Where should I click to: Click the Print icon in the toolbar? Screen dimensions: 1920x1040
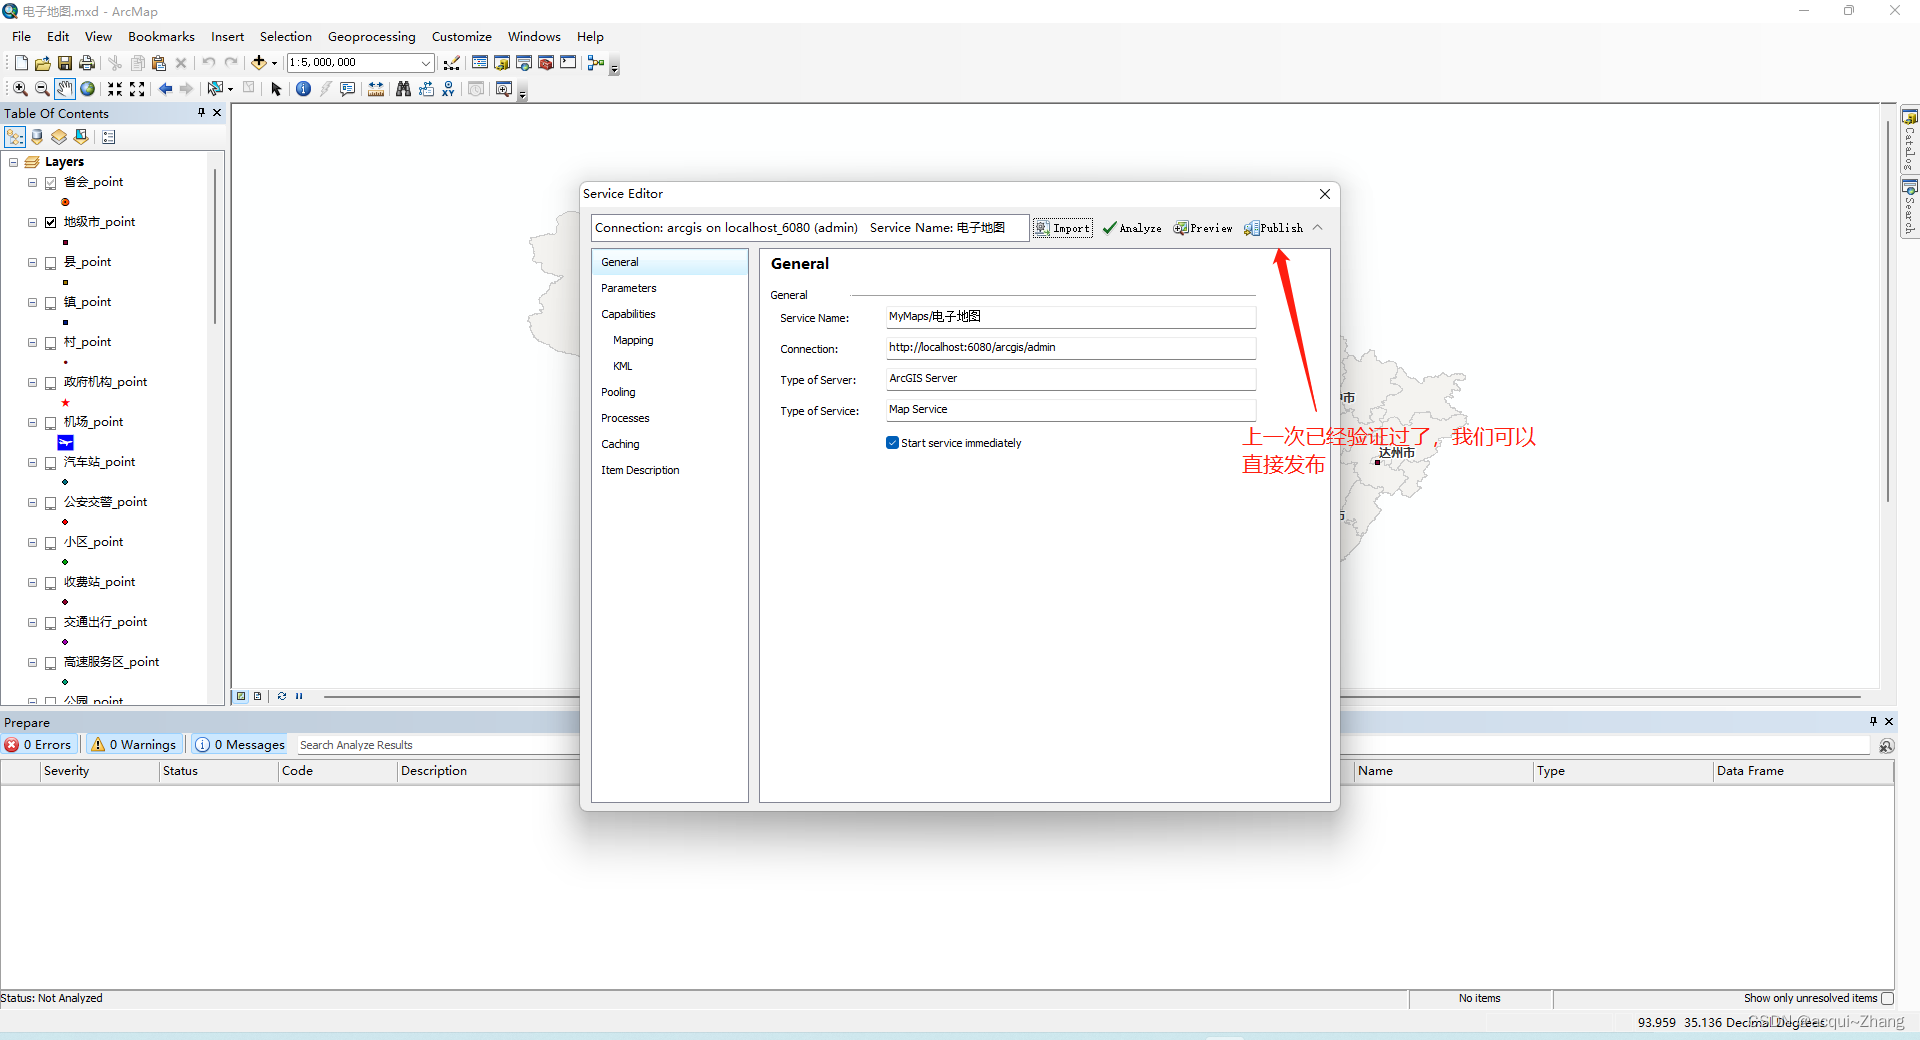pyautogui.click(x=87, y=63)
